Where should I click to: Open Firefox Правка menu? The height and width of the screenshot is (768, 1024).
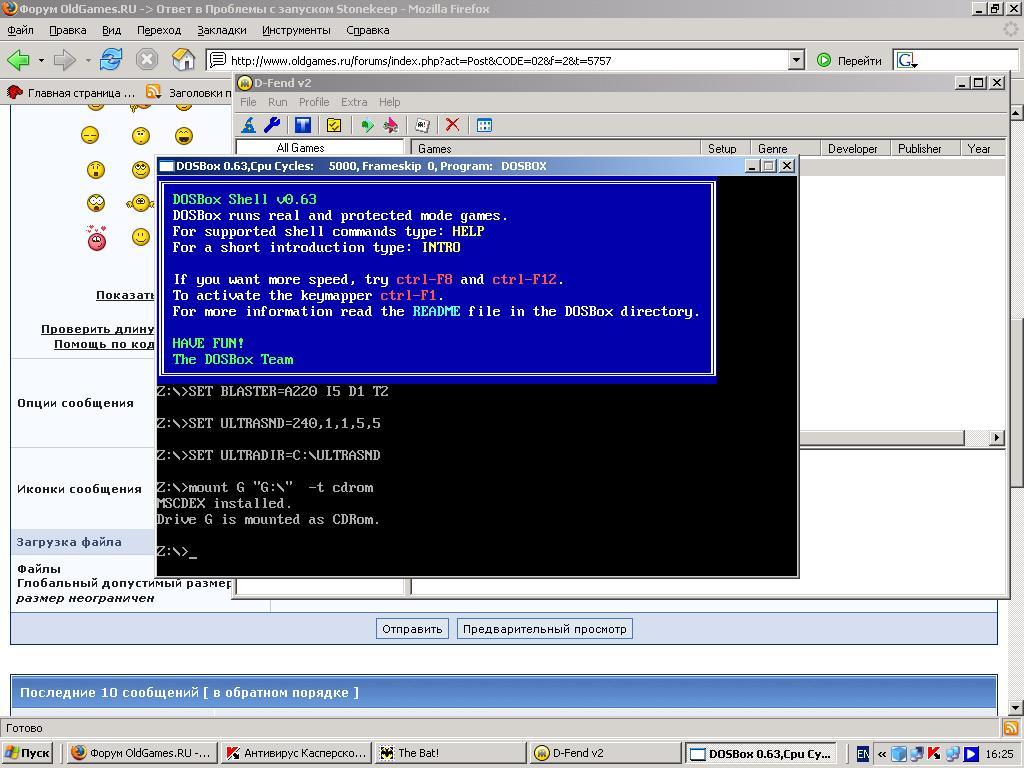click(67, 30)
